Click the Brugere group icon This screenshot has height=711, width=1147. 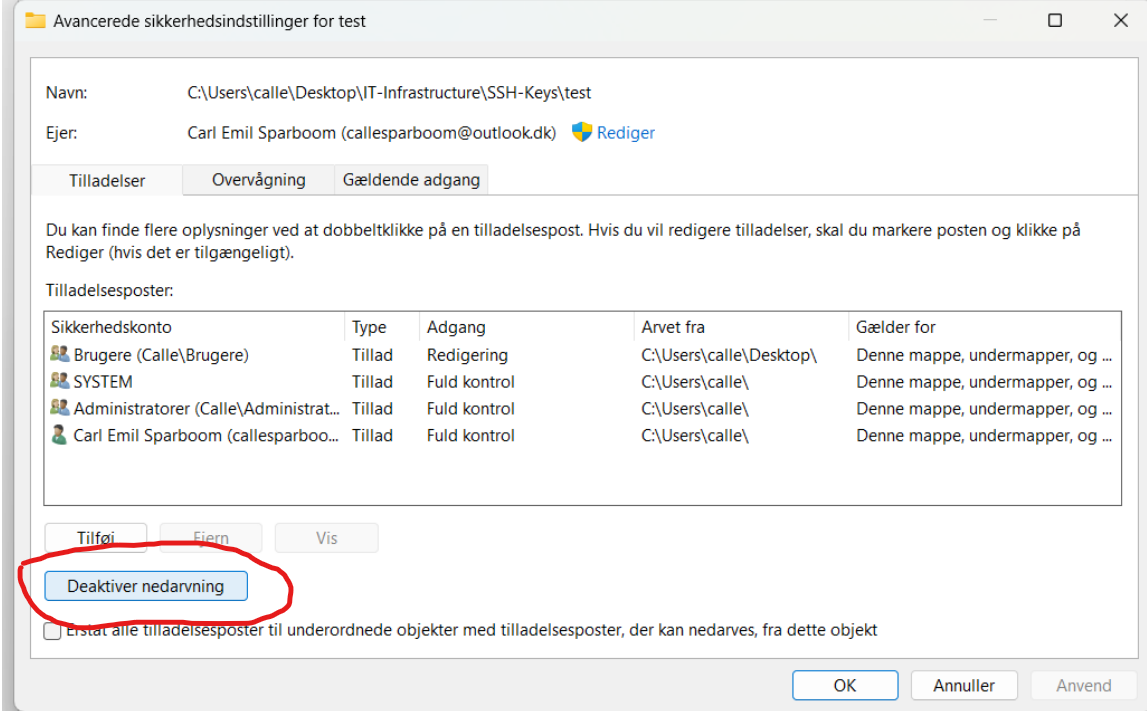tap(60, 355)
